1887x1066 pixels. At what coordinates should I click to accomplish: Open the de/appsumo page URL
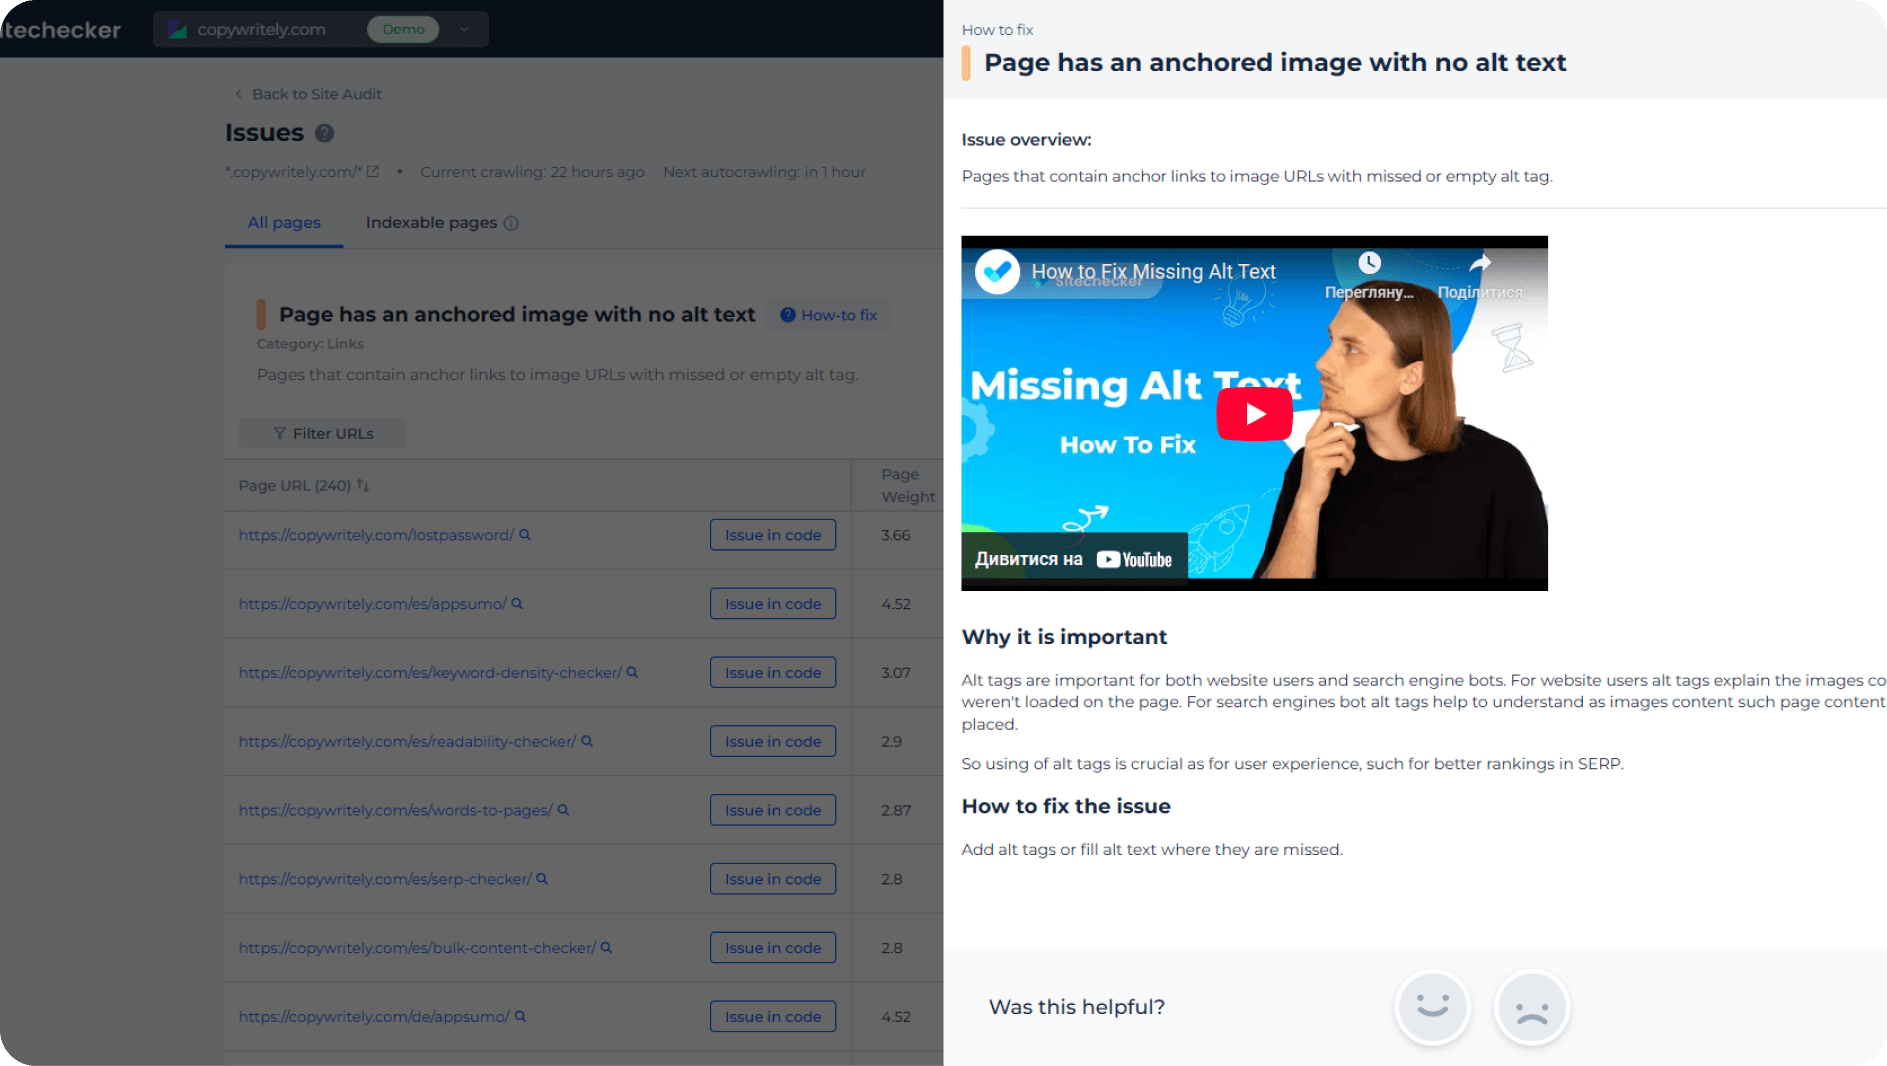(374, 1017)
